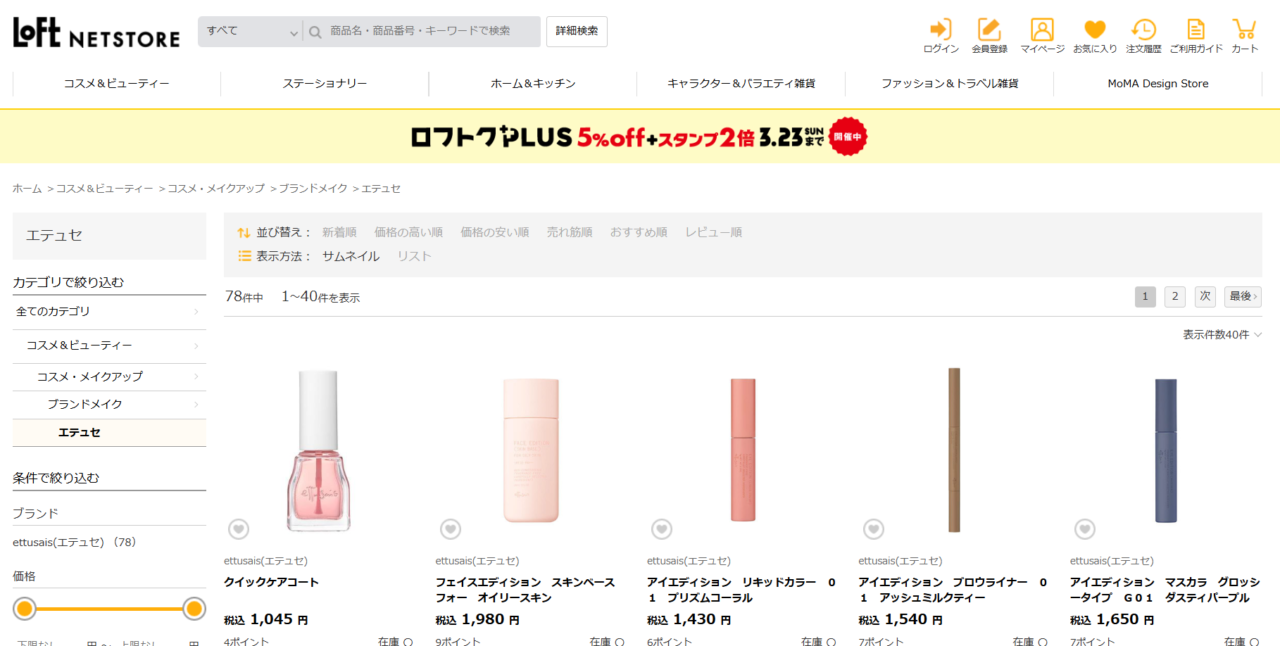Image resolution: width=1280 pixels, height=646 pixels.
Task: Expand ブランドメイク sidebar category
Action: 109,405
